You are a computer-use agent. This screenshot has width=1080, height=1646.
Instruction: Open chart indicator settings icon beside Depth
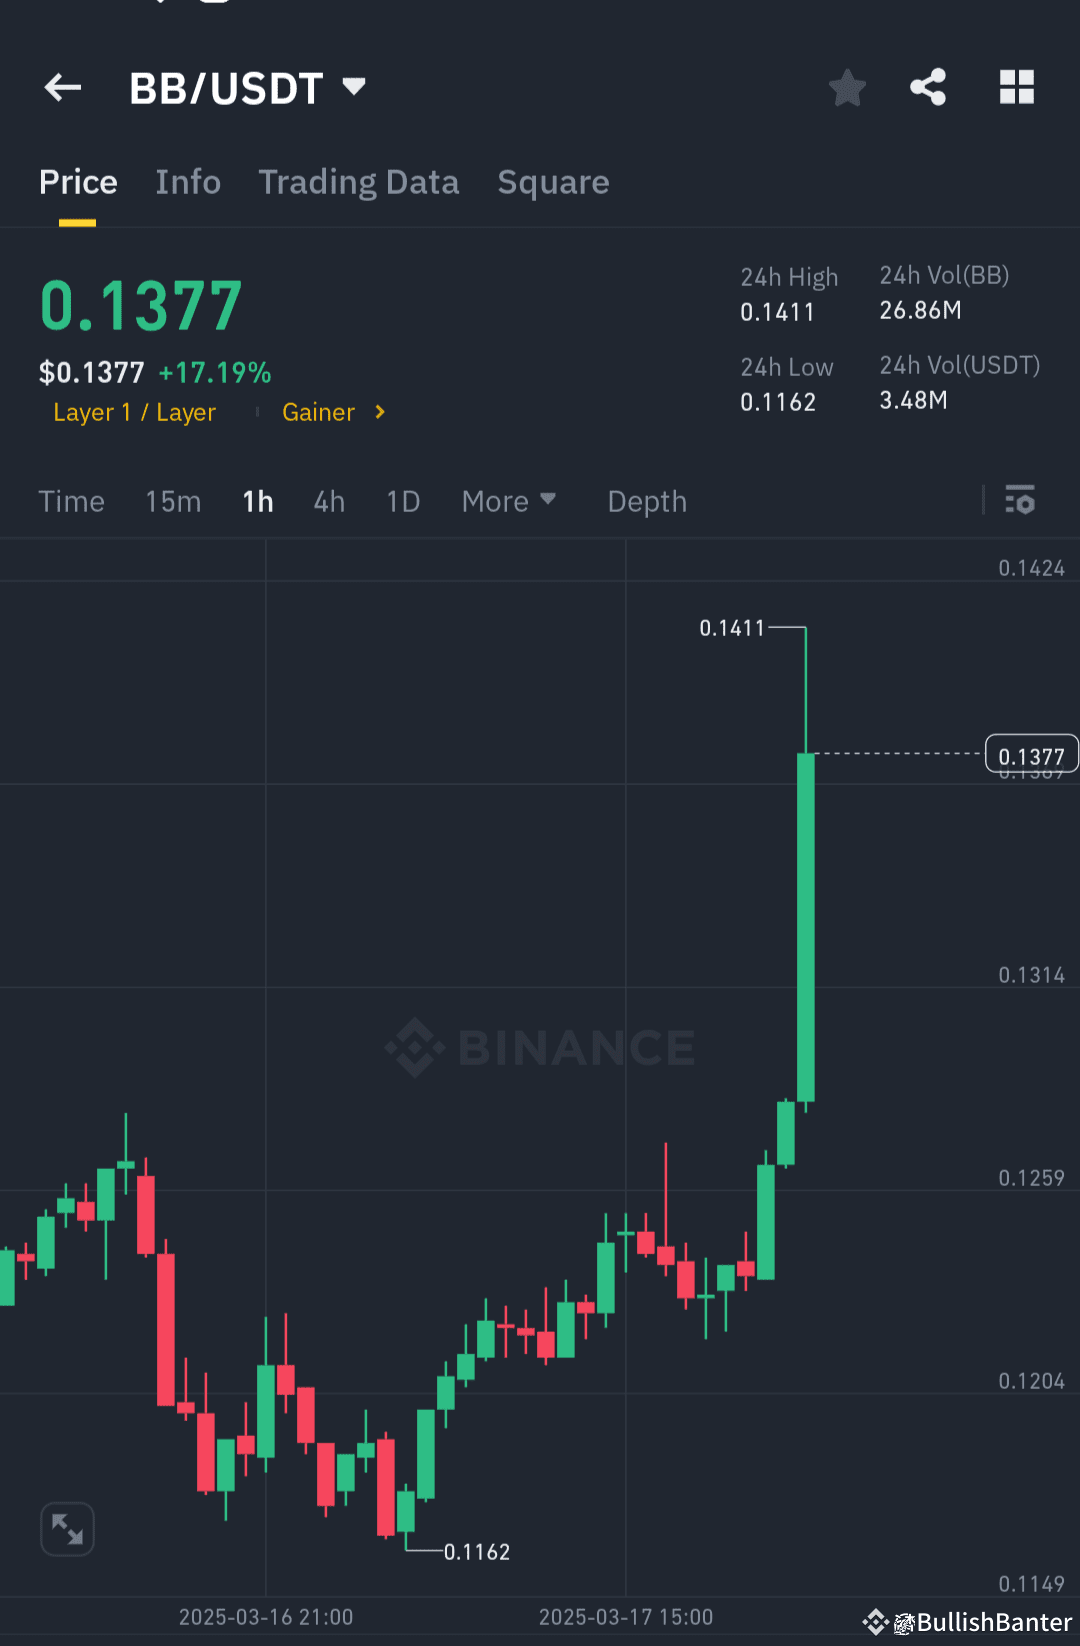1020,501
